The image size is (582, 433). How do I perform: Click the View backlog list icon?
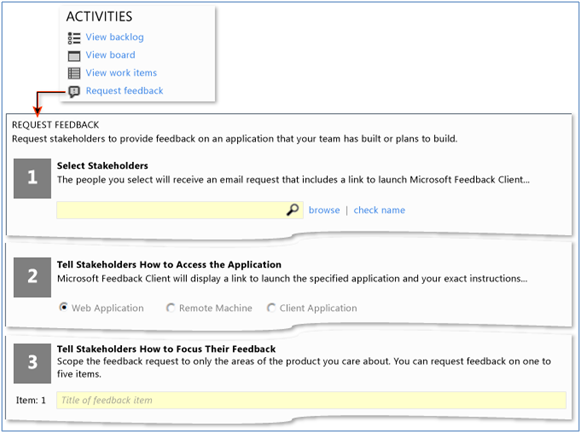click(74, 38)
